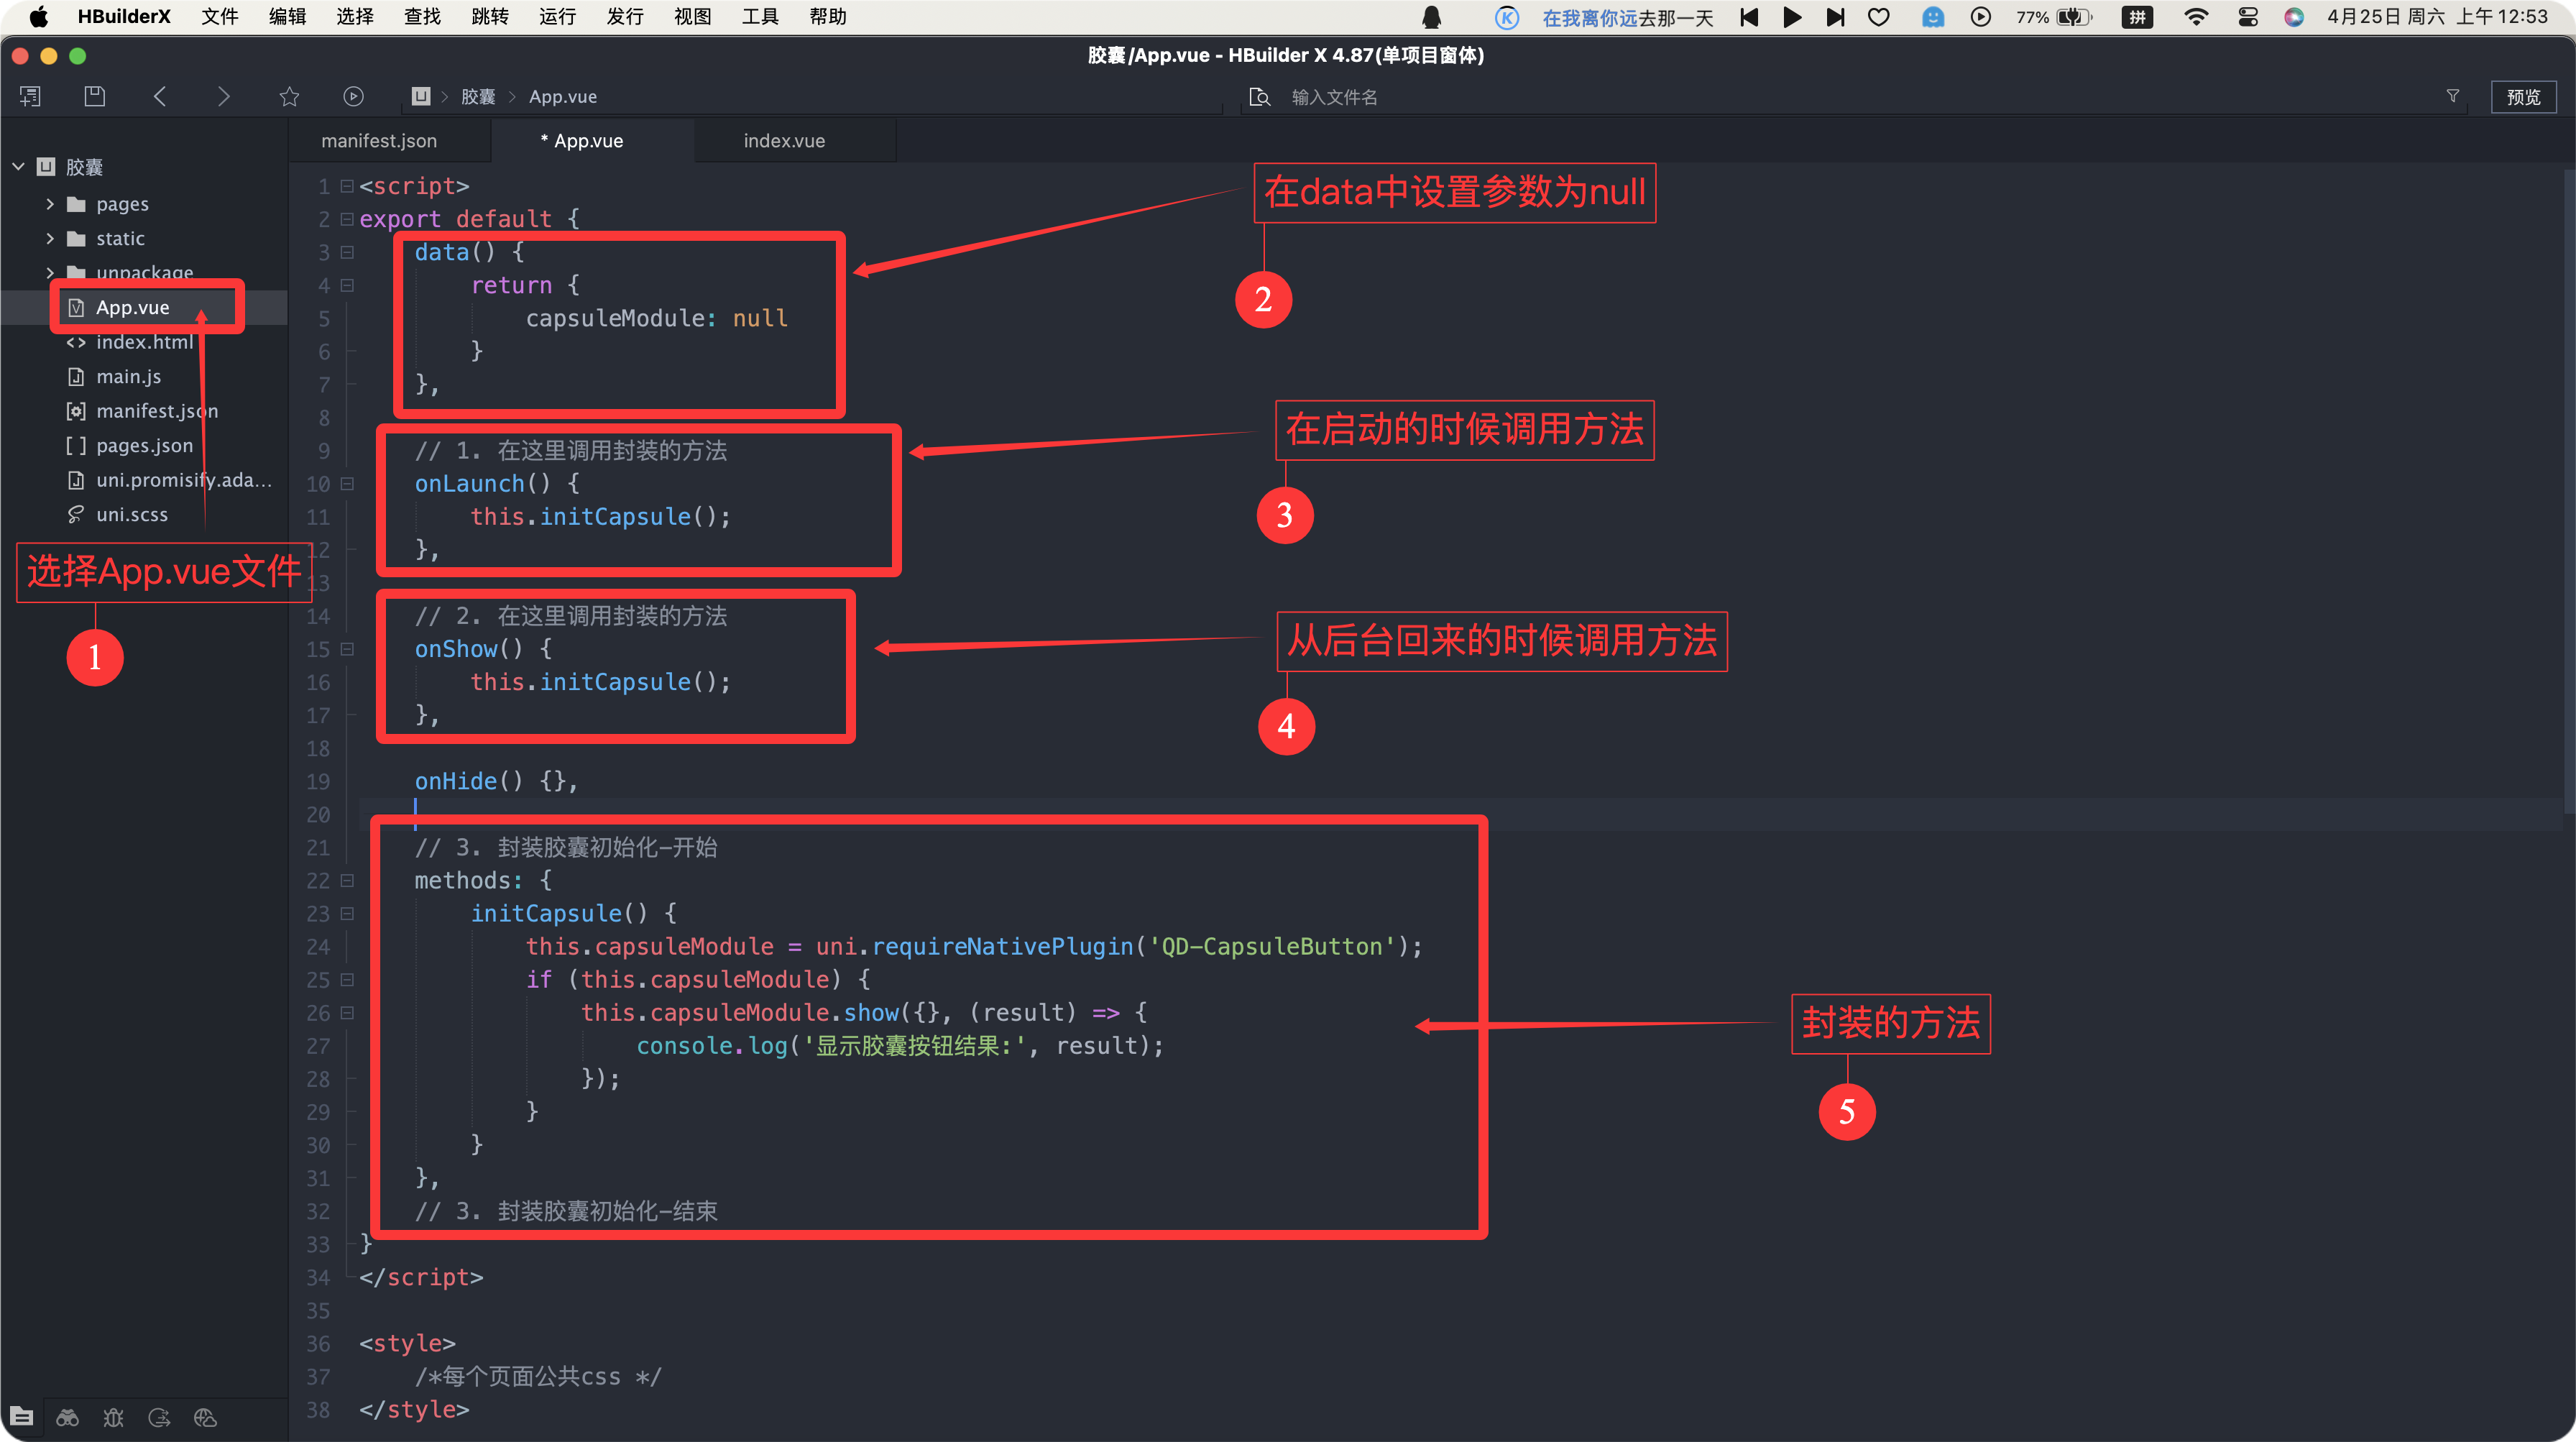This screenshot has width=2576, height=1442.
Task: Open main.js in the file tree
Action: 128,376
